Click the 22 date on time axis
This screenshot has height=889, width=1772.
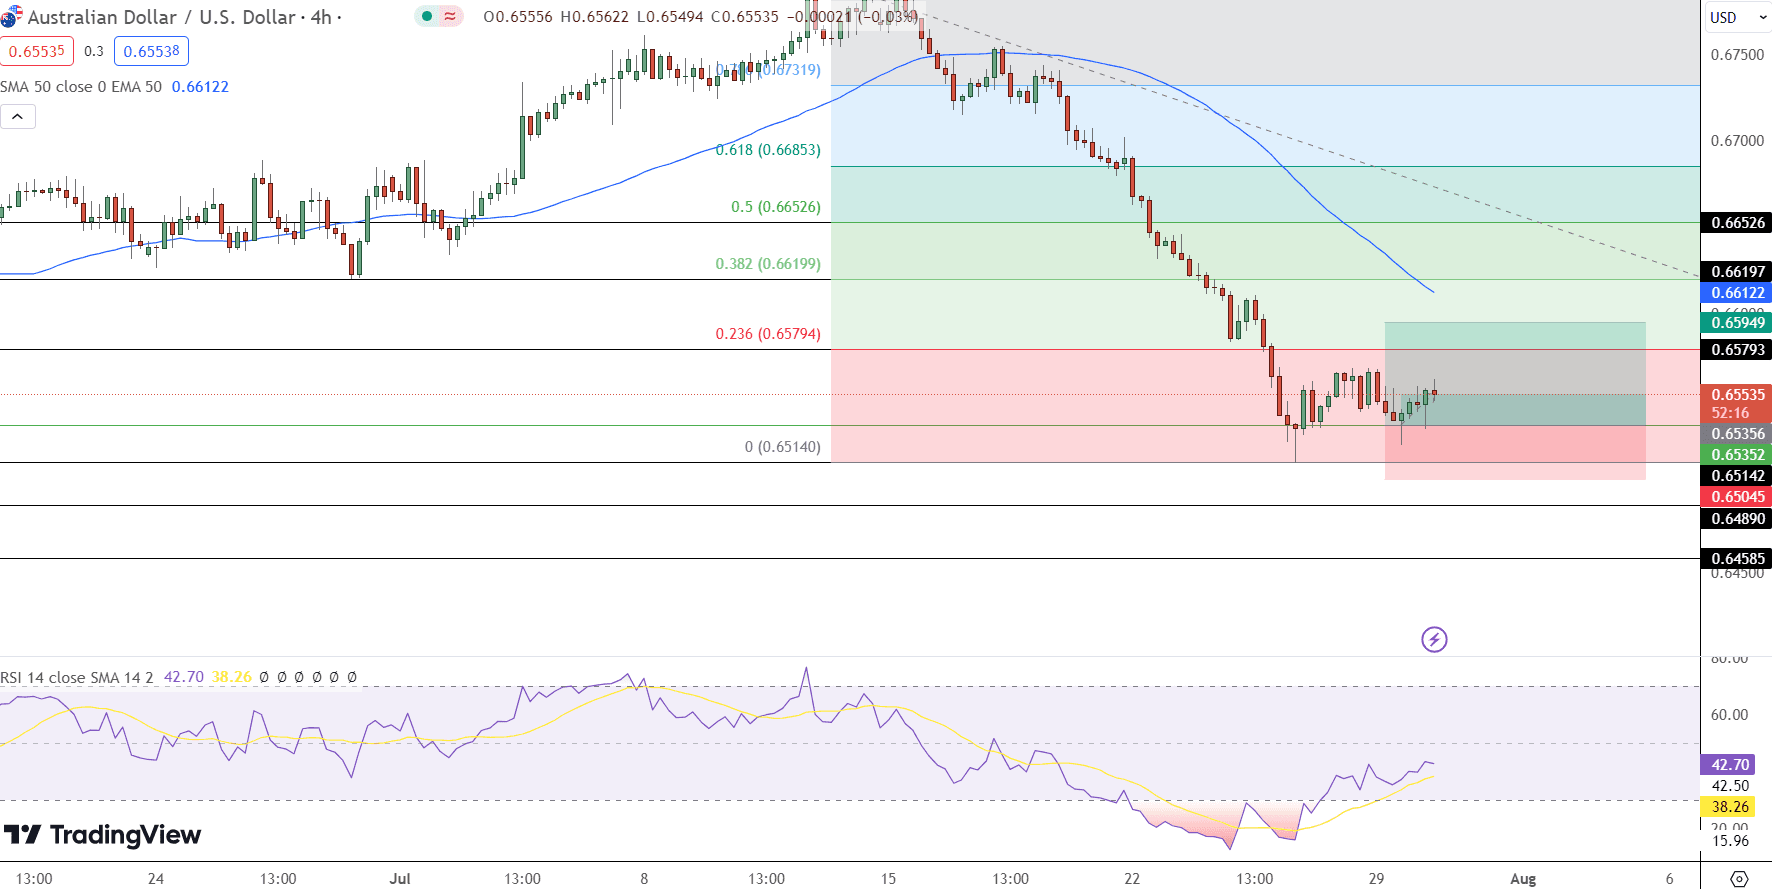click(x=1132, y=879)
